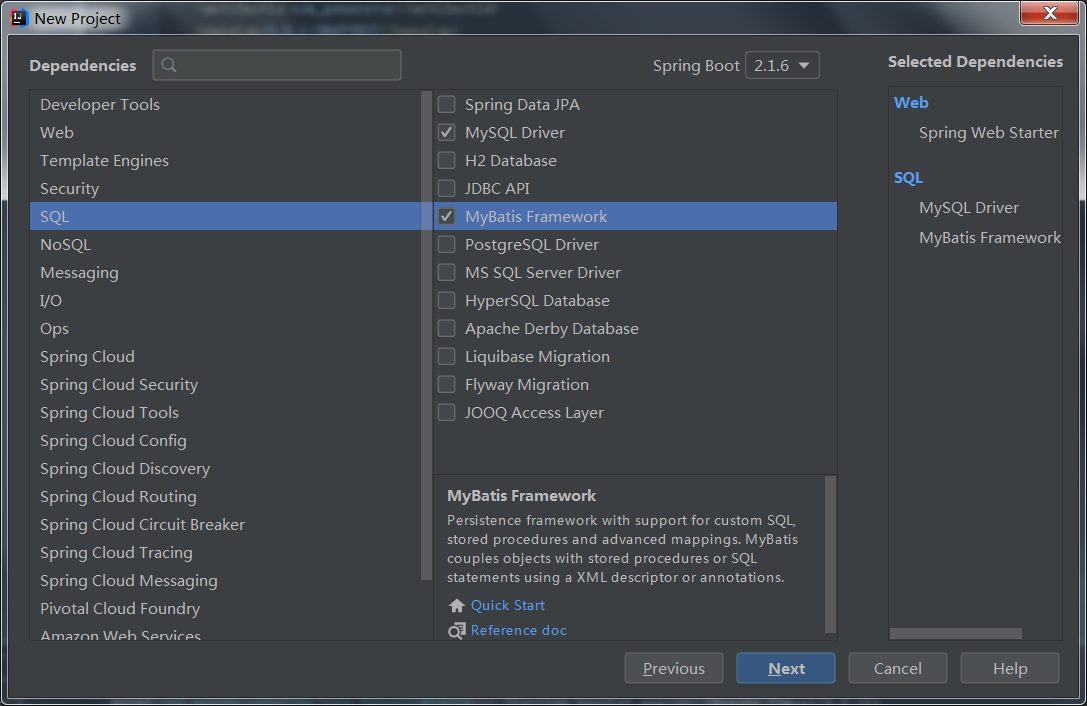The height and width of the screenshot is (706, 1087).
Task: Select Pivotal Cloud Foundry category
Action: [225, 608]
